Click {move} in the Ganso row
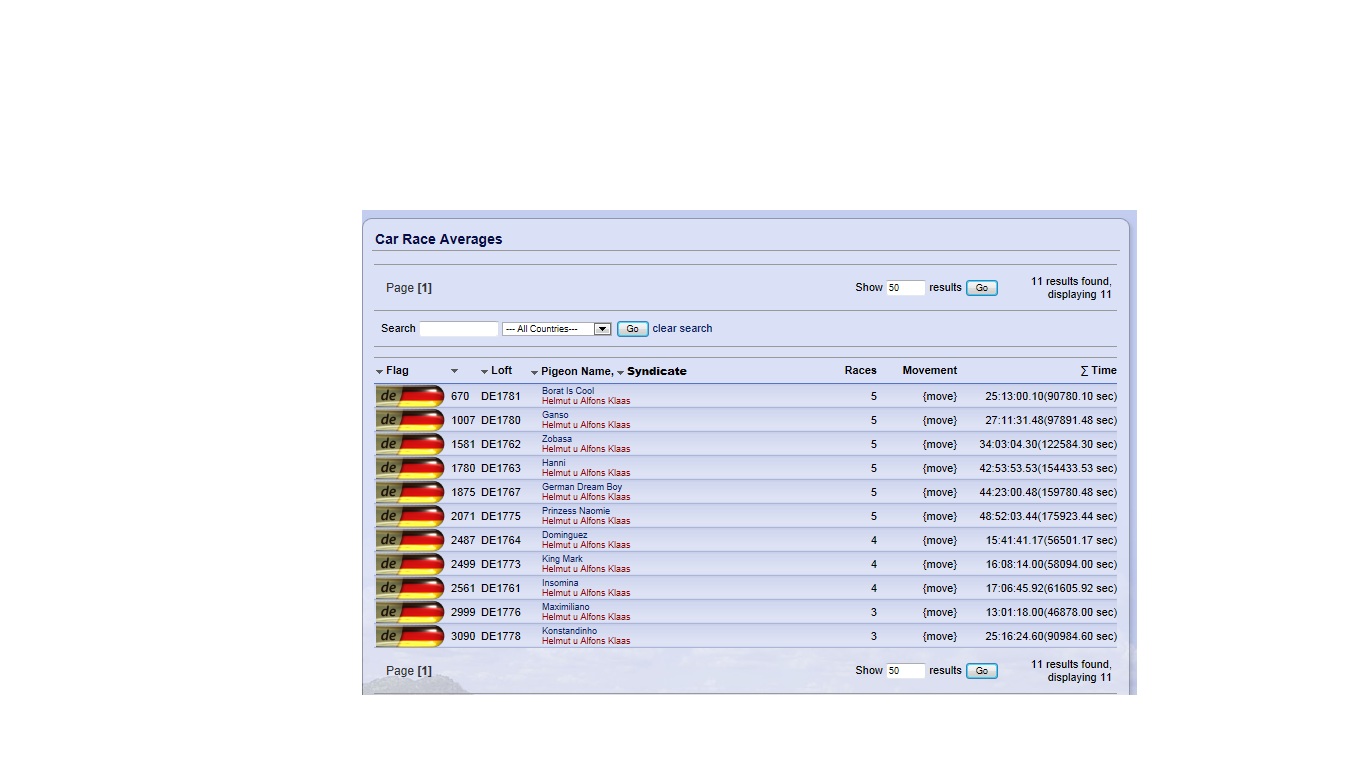1366x768 pixels. tap(939, 420)
